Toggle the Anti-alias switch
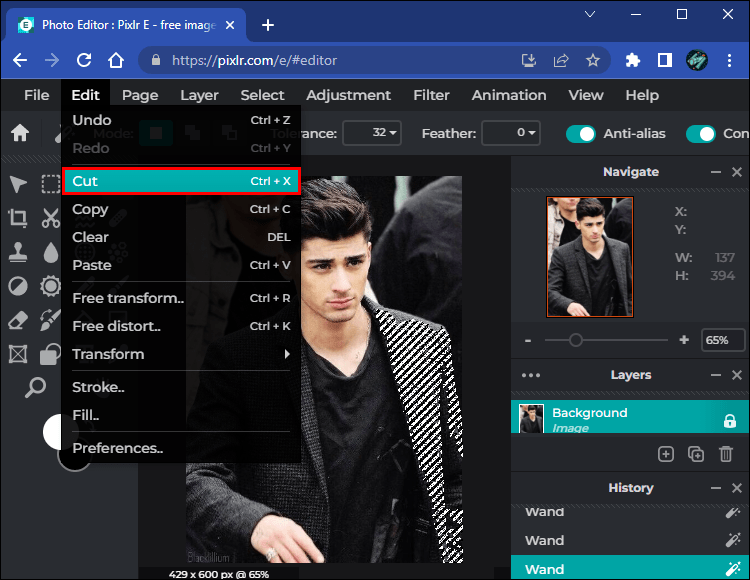The width and height of the screenshot is (750, 580). click(581, 133)
